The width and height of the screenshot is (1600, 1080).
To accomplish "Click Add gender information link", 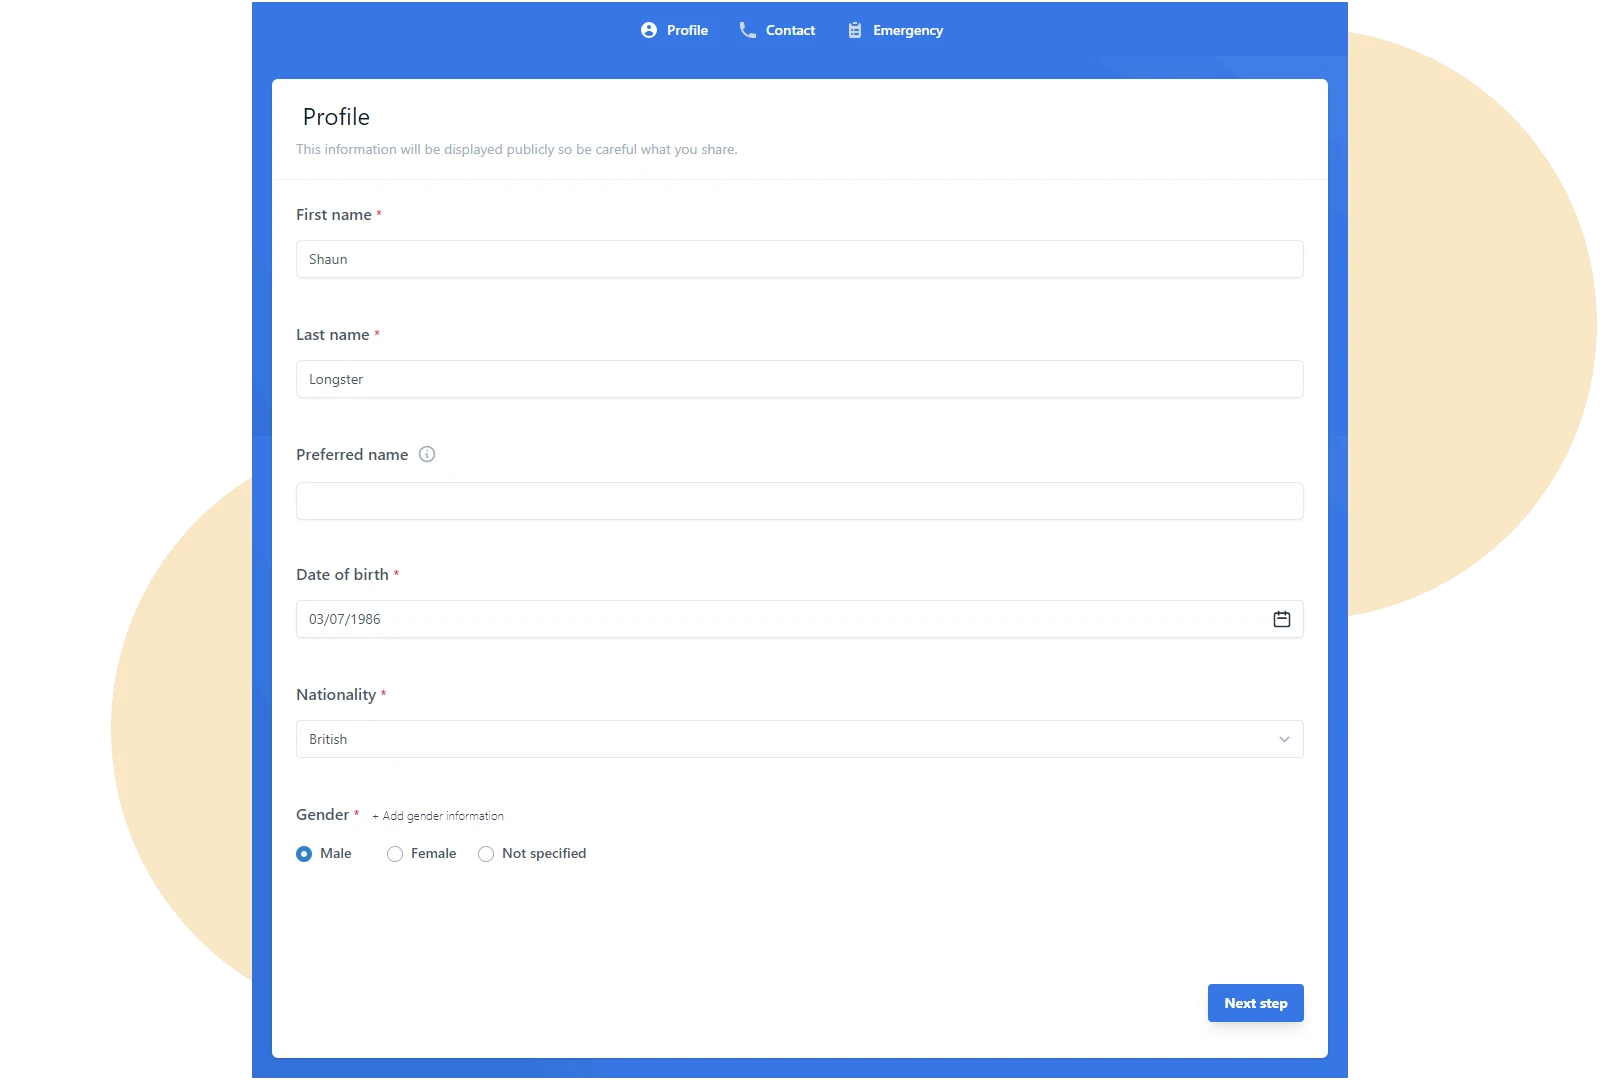I will click(438, 816).
